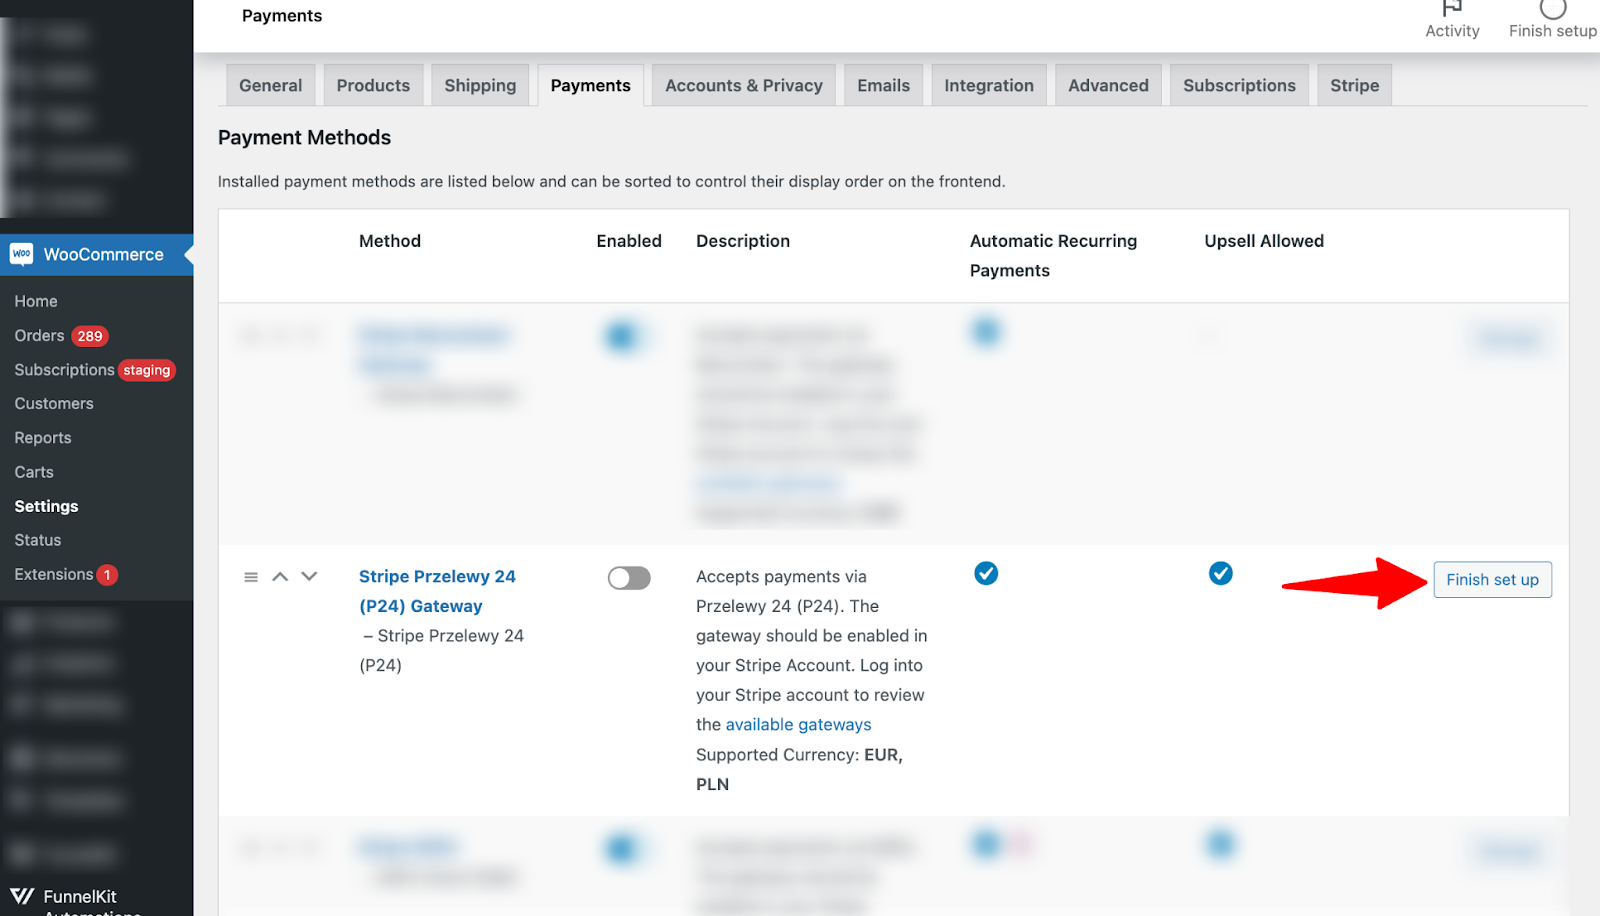Click the FunnelKit logo icon in sidebar

tap(22, 896)
